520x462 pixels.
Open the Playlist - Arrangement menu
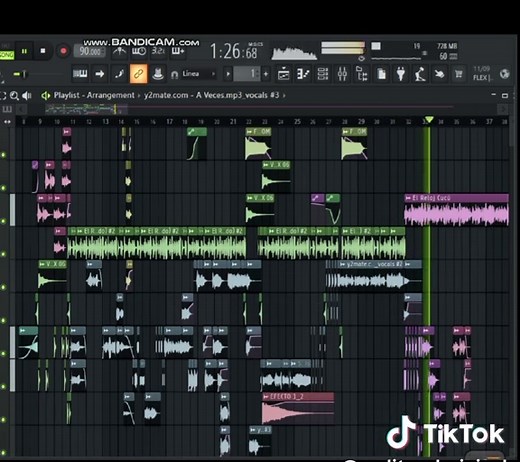tap(94, 95)
